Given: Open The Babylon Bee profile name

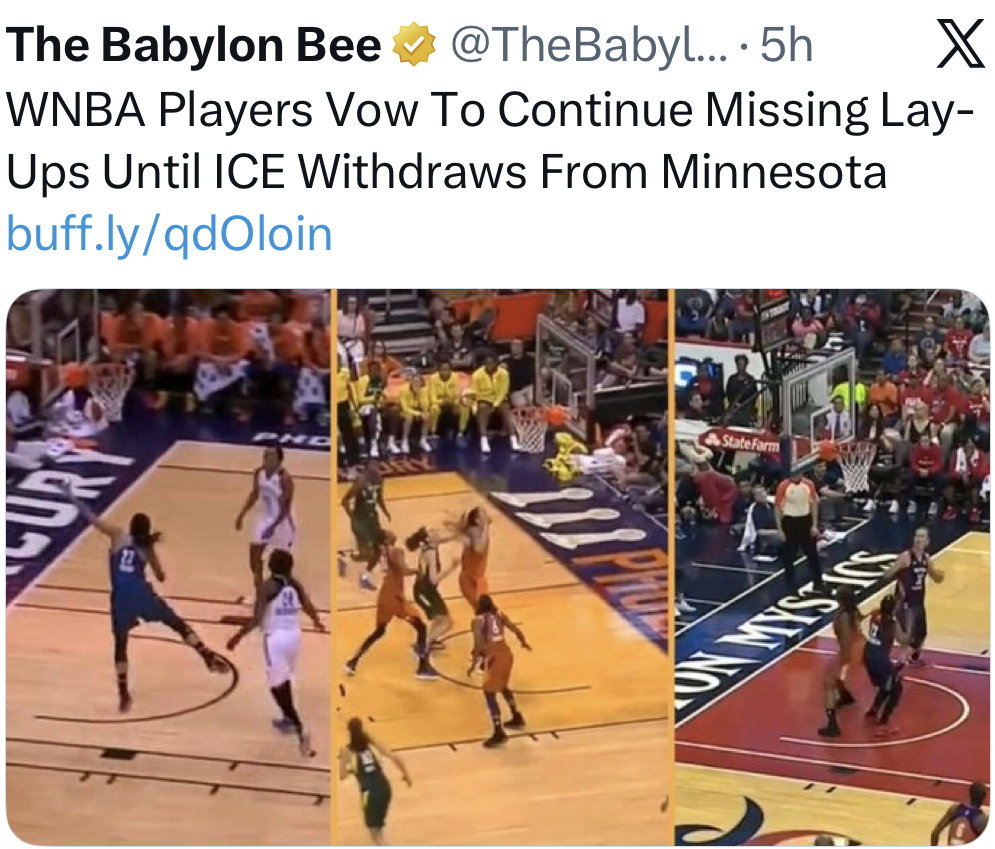Looking at the screenshot, I should pos(194,45).
